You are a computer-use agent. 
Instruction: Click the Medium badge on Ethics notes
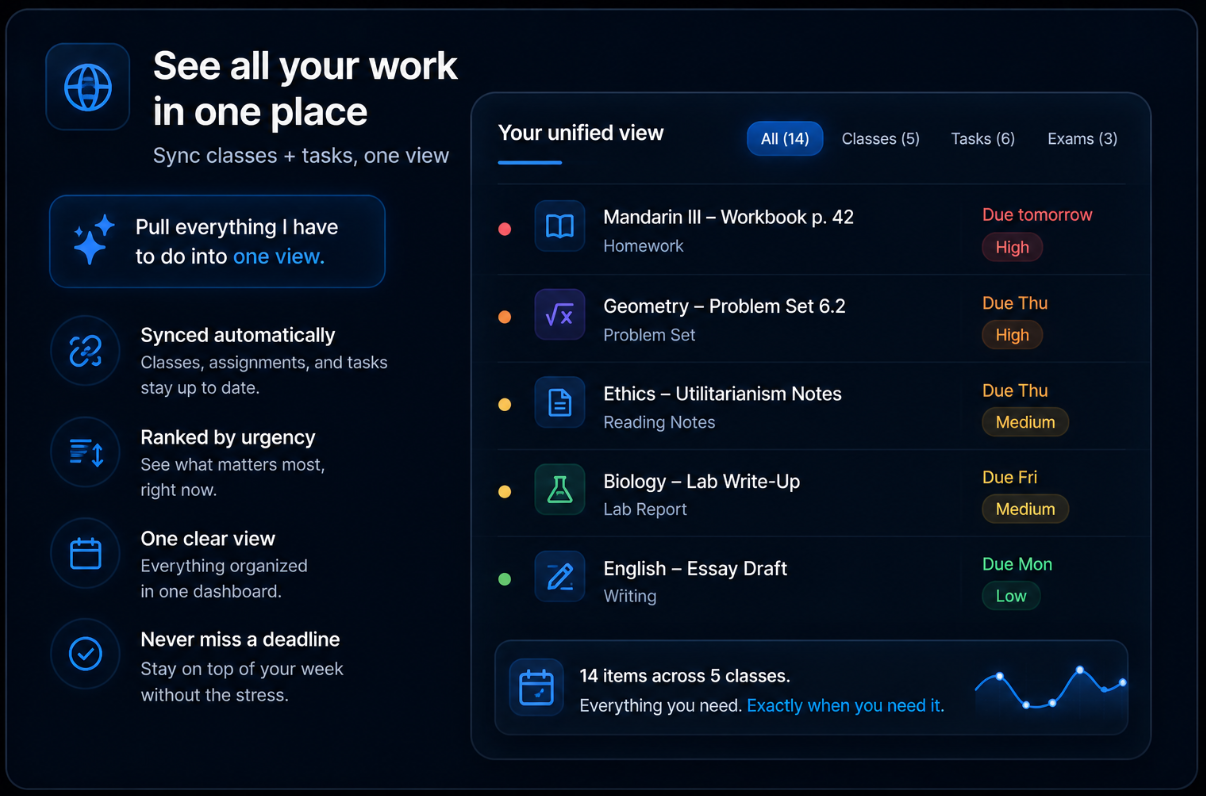(1025, 422)
